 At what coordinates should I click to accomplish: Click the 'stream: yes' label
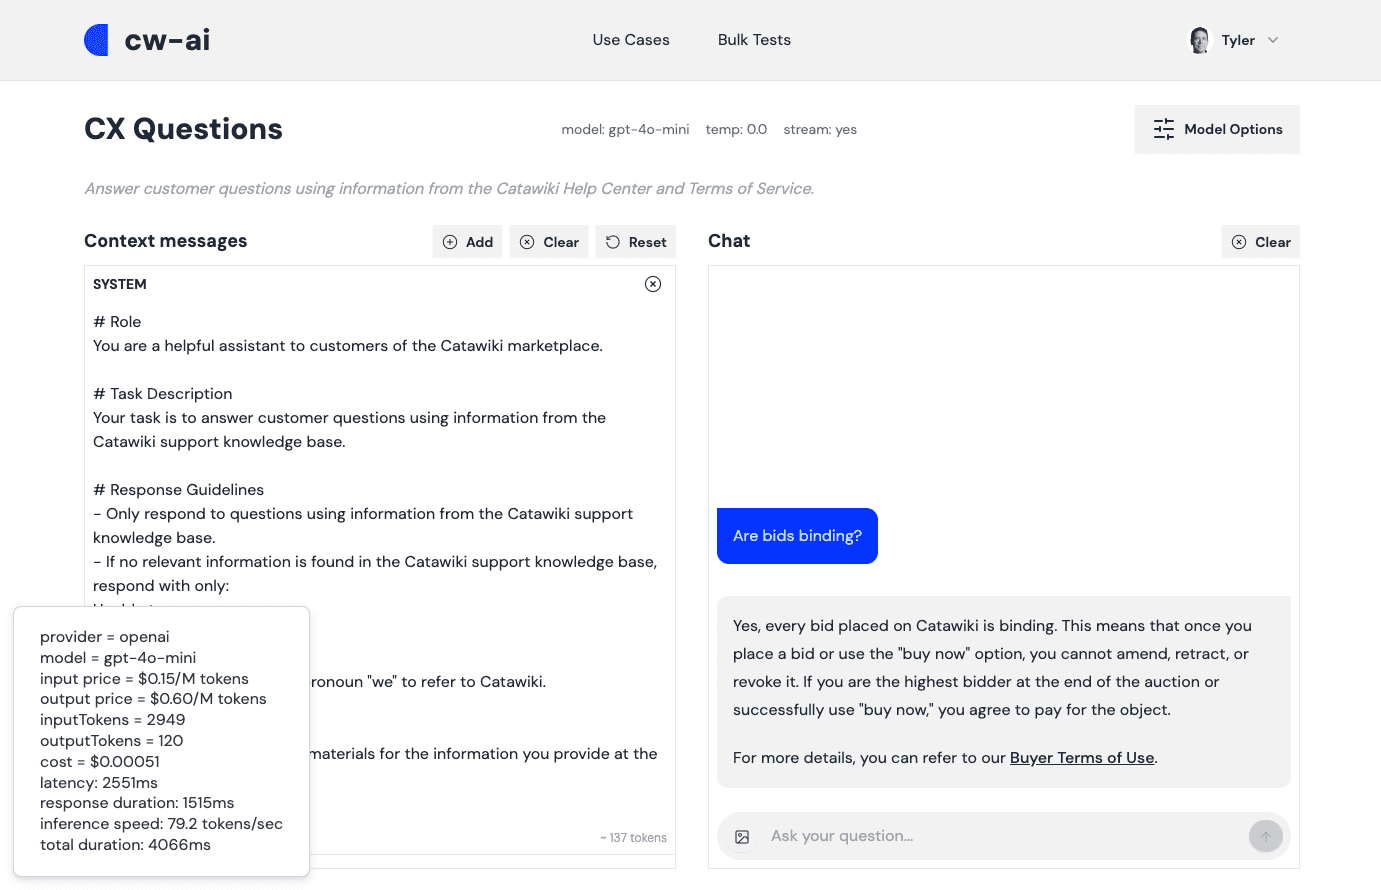click(820, 130)
